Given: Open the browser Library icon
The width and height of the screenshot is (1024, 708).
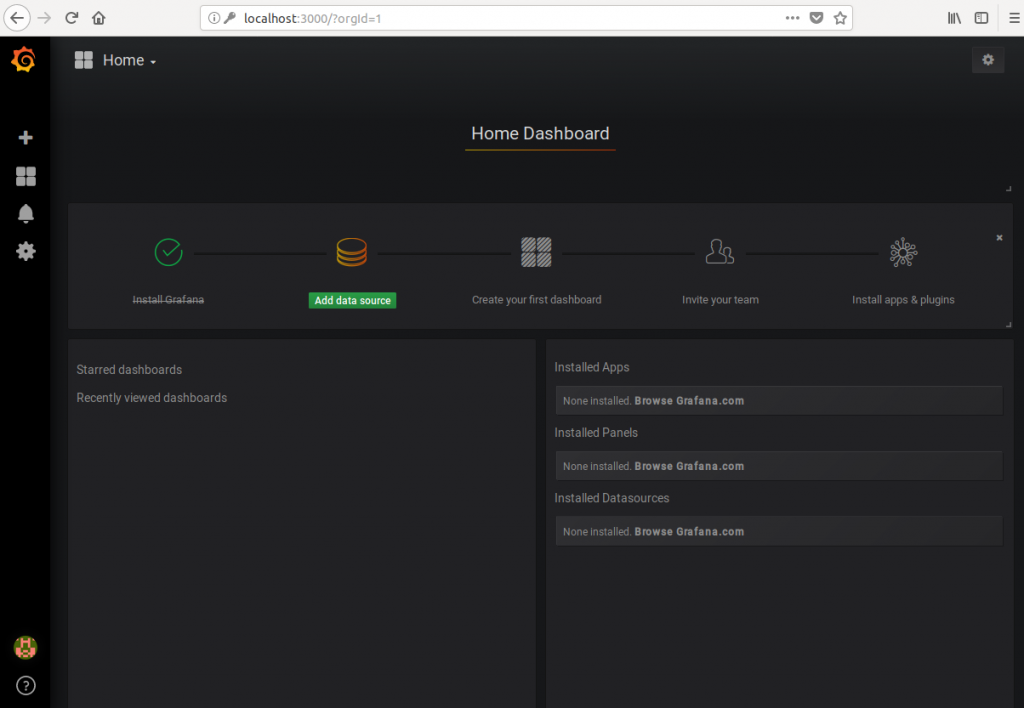Looking at the screenshot, I should tap(954, 18).
